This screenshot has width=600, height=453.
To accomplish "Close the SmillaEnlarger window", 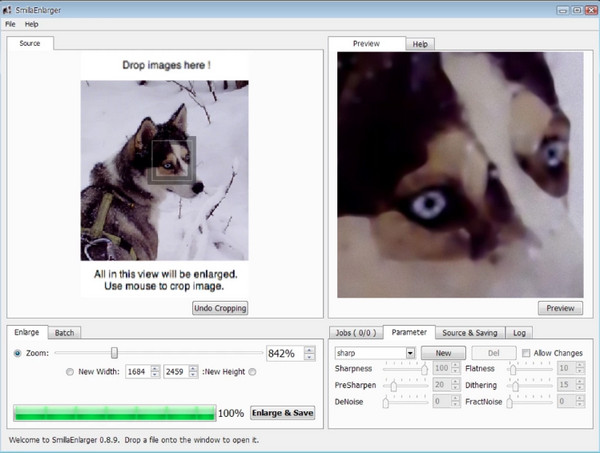I will [x=591, y=10].
